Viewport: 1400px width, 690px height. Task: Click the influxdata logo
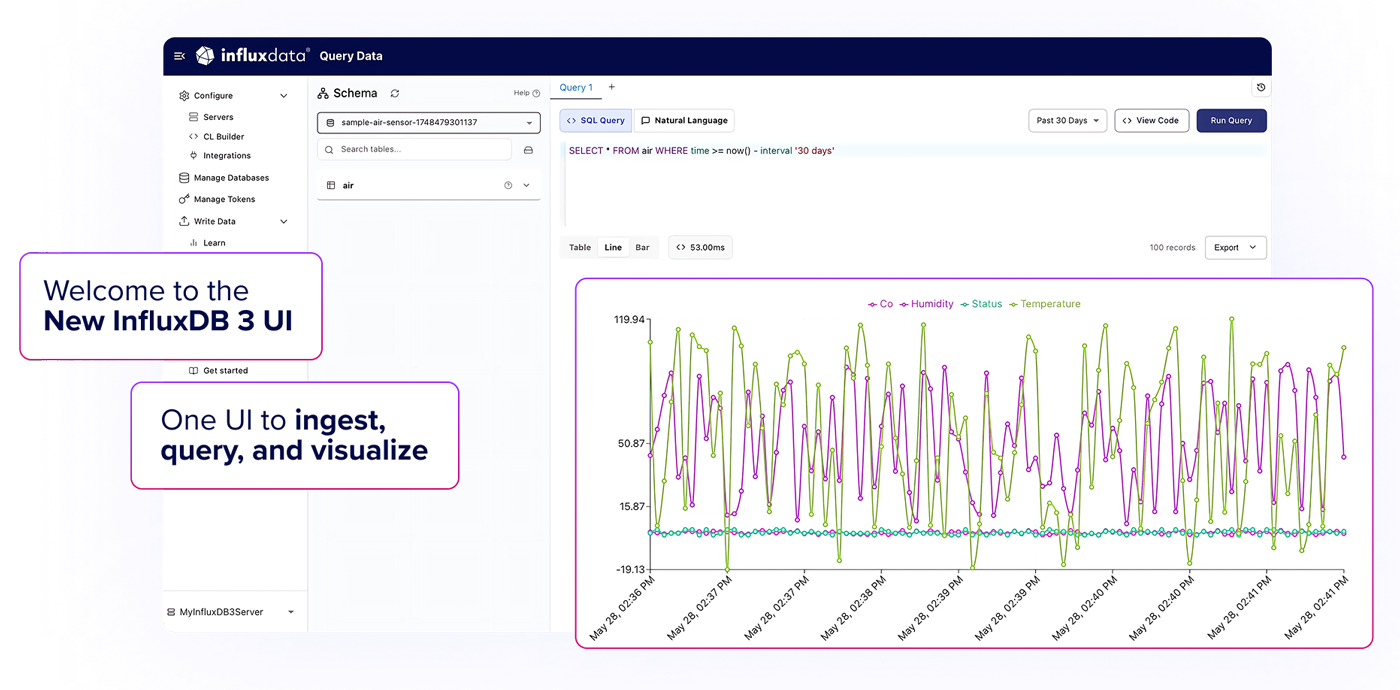pyautogui.click(x=252, y=56)
